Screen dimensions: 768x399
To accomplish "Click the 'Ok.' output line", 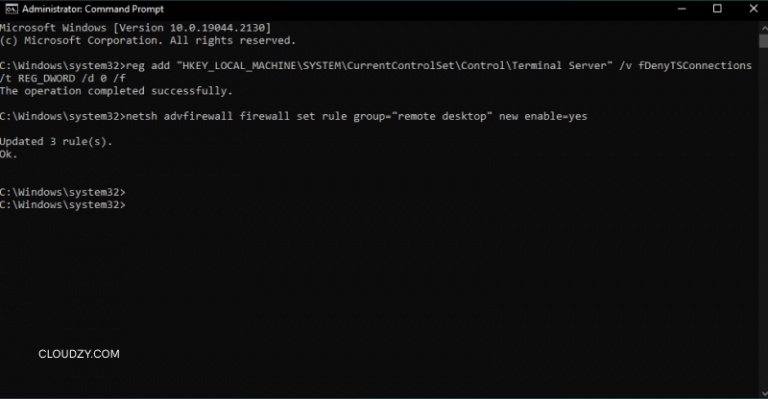I will click(x=9, y=154).
